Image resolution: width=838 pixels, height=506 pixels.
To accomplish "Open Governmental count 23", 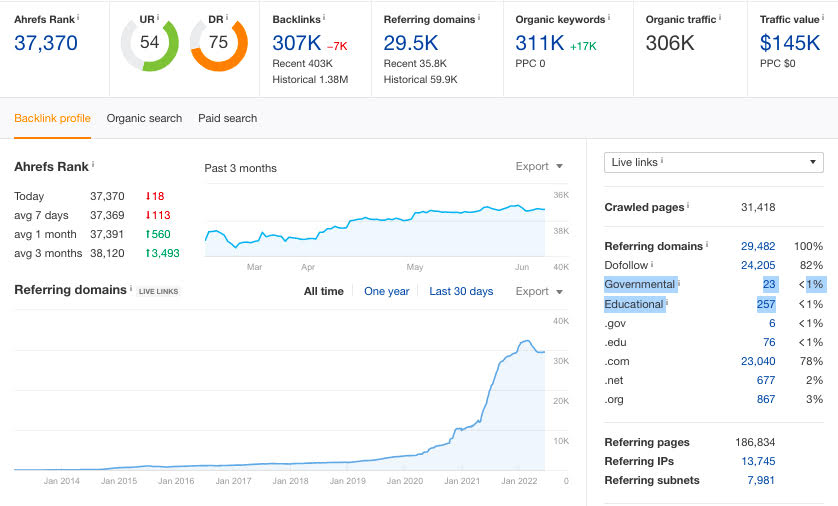I will pos(769,284).
